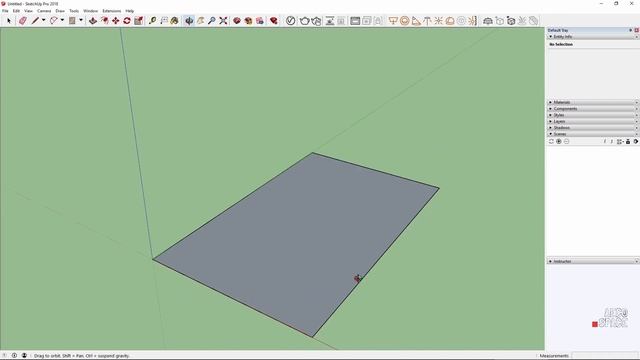Select the Rectangle shape tool
The height and width of the screenshot is (360, 640).
coord(72,20)
